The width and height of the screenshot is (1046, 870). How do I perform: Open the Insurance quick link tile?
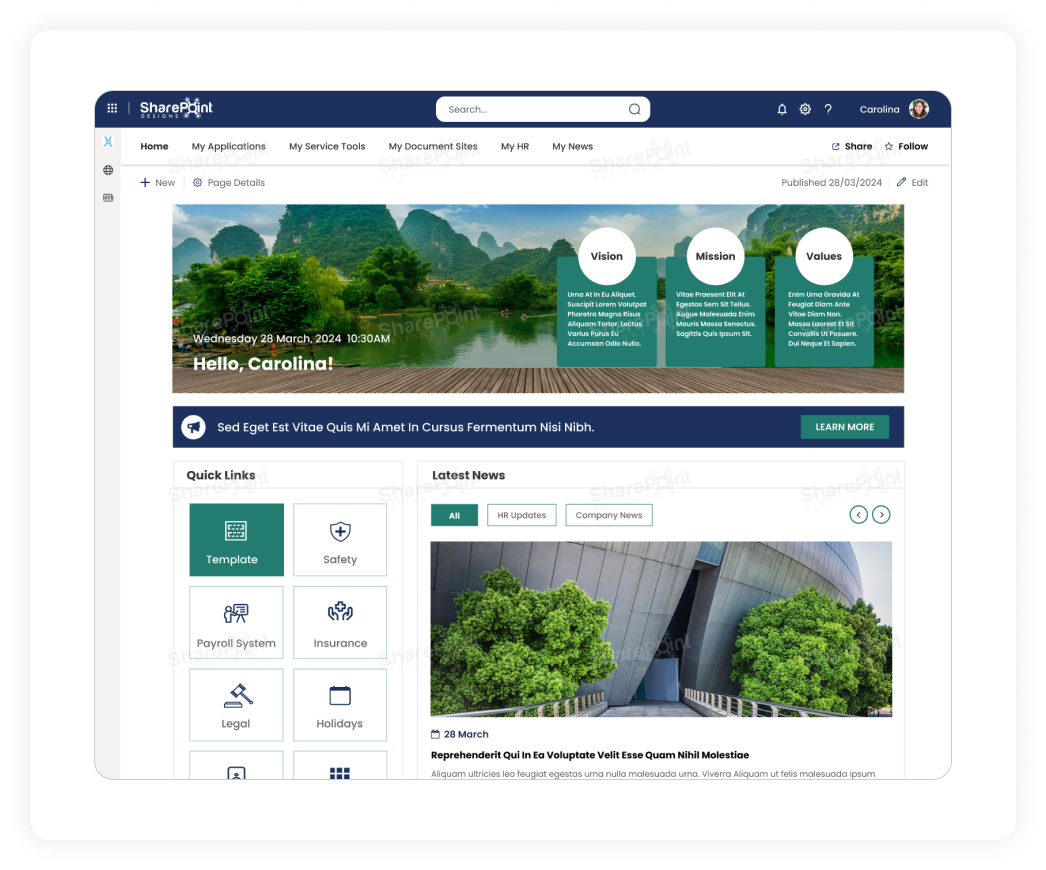coord(340,622)
